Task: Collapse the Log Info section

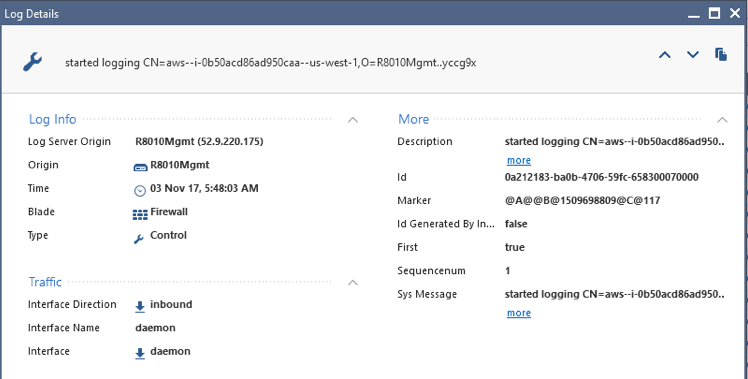Action: [x=353, y=120]
